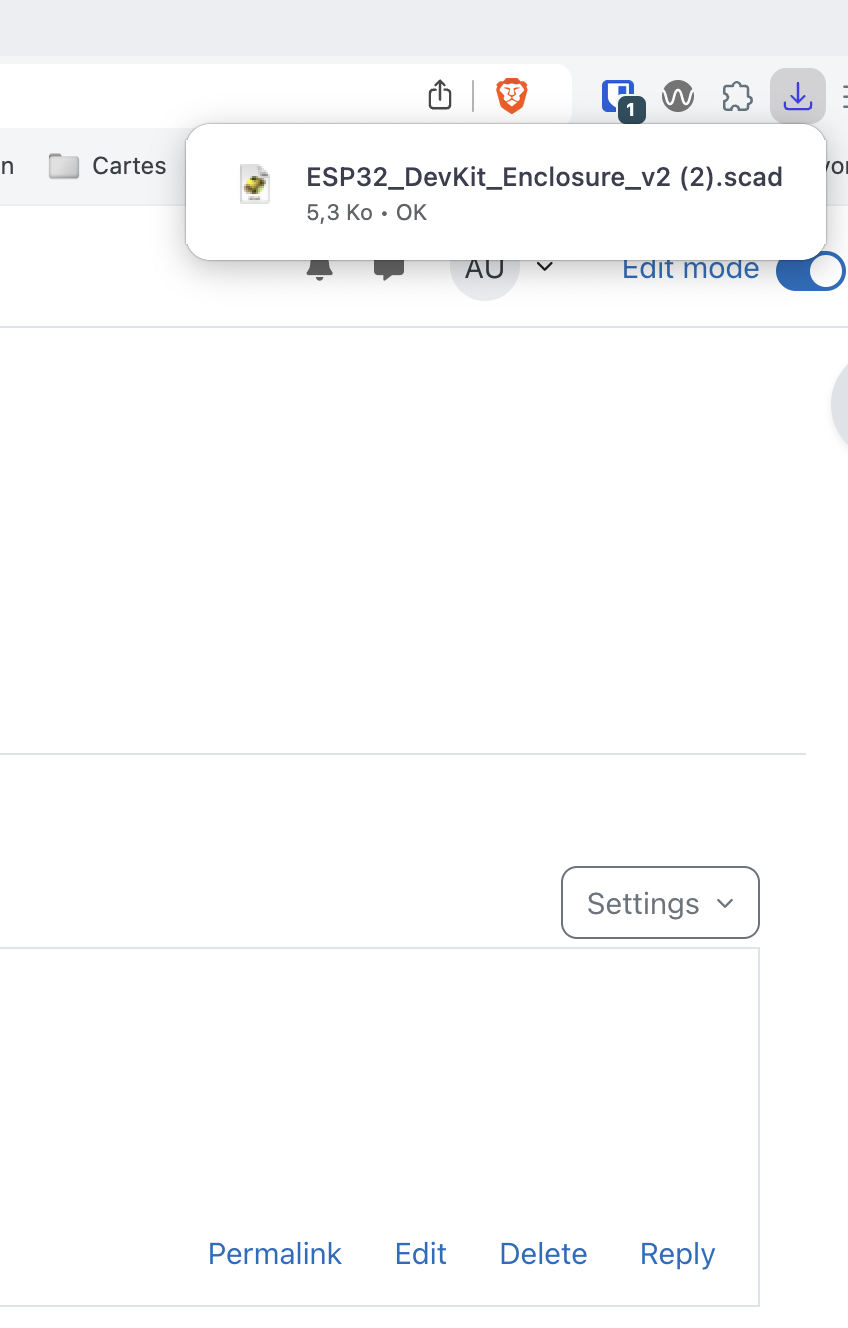Toggle the Edit mode switch
This screenshot has width=848, height=1328.
tap(810, 271)
